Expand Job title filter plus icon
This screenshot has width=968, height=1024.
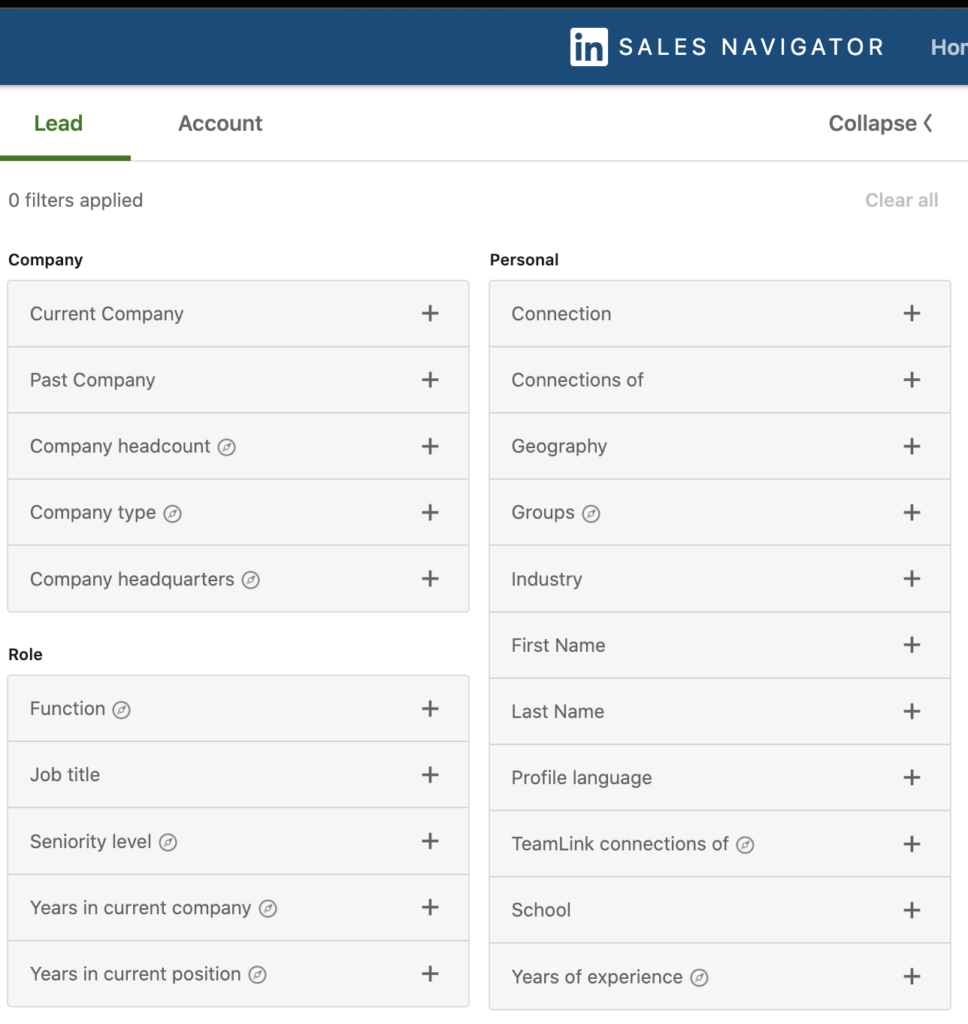click(x=430, y=775)
